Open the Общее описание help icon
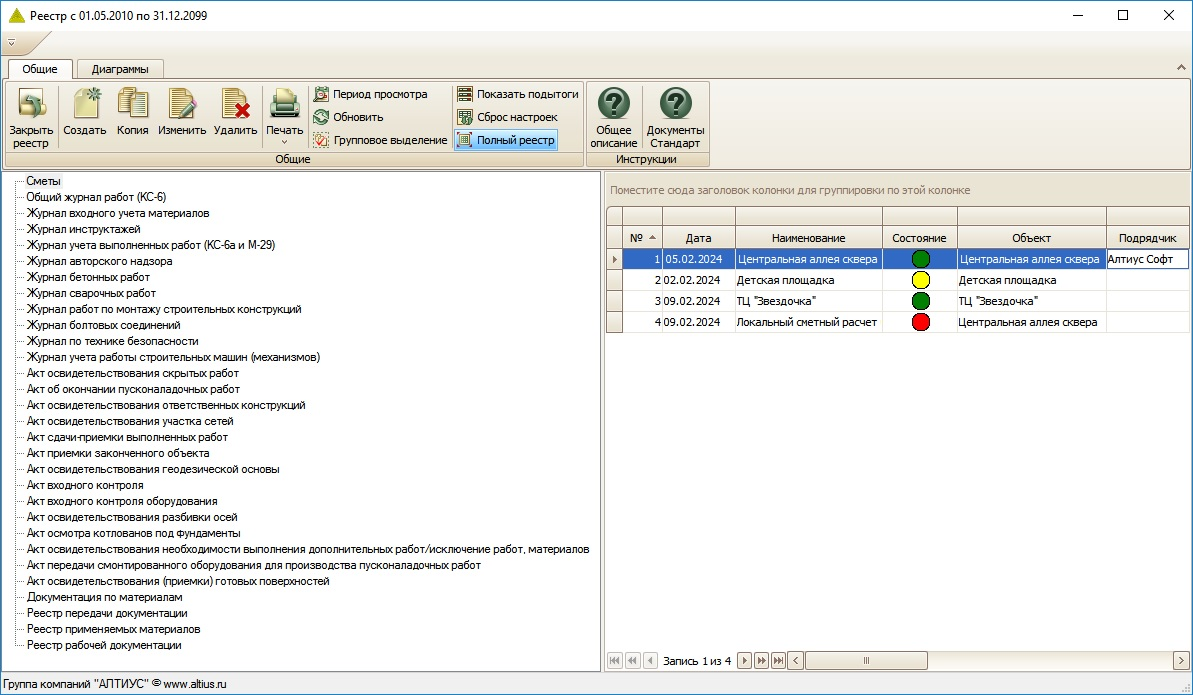Screen dimensions: 1193x695 click(x=613, y=104)
